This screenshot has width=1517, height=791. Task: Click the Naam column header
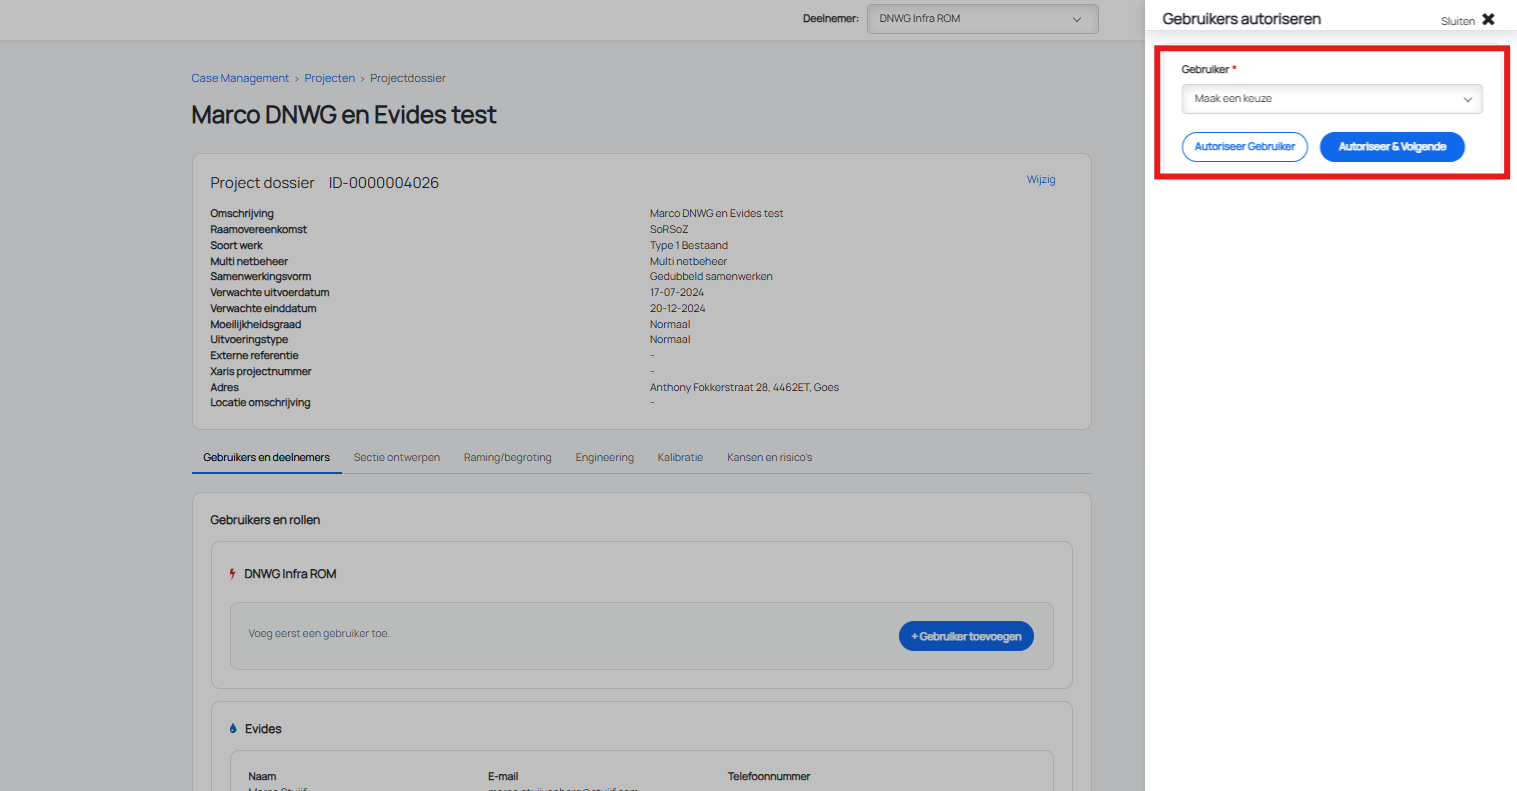(262, 777)
